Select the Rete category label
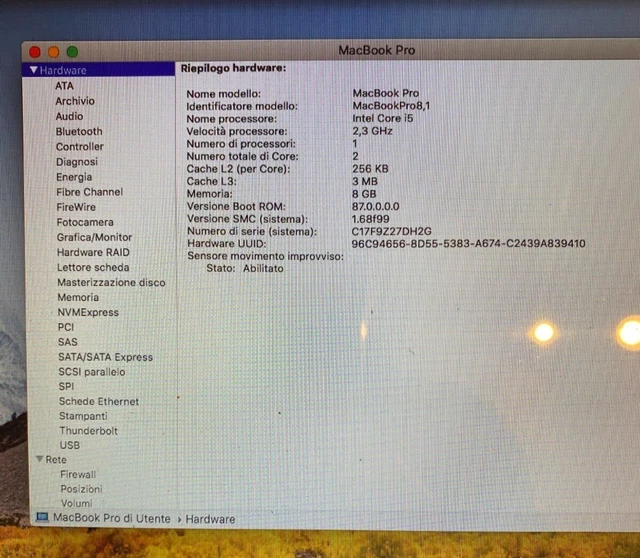 coord(56,460)
